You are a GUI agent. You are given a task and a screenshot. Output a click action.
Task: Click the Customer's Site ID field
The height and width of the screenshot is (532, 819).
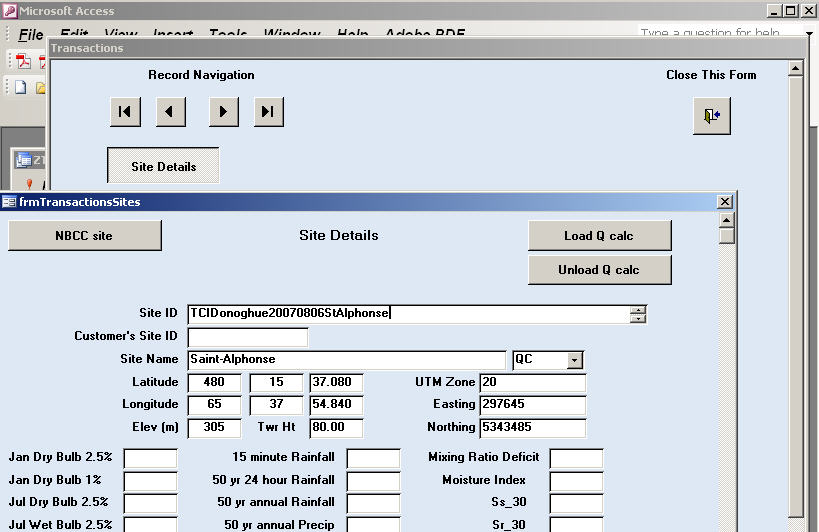[x=247, y=337]
